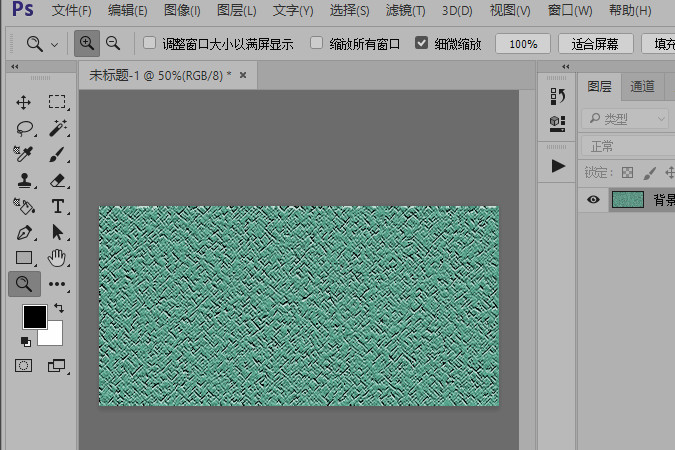Image resolution: width=675 pixels, height=450 pixels.
Task: Open the 帮助(H) menu
Action: tap(630, 10)
